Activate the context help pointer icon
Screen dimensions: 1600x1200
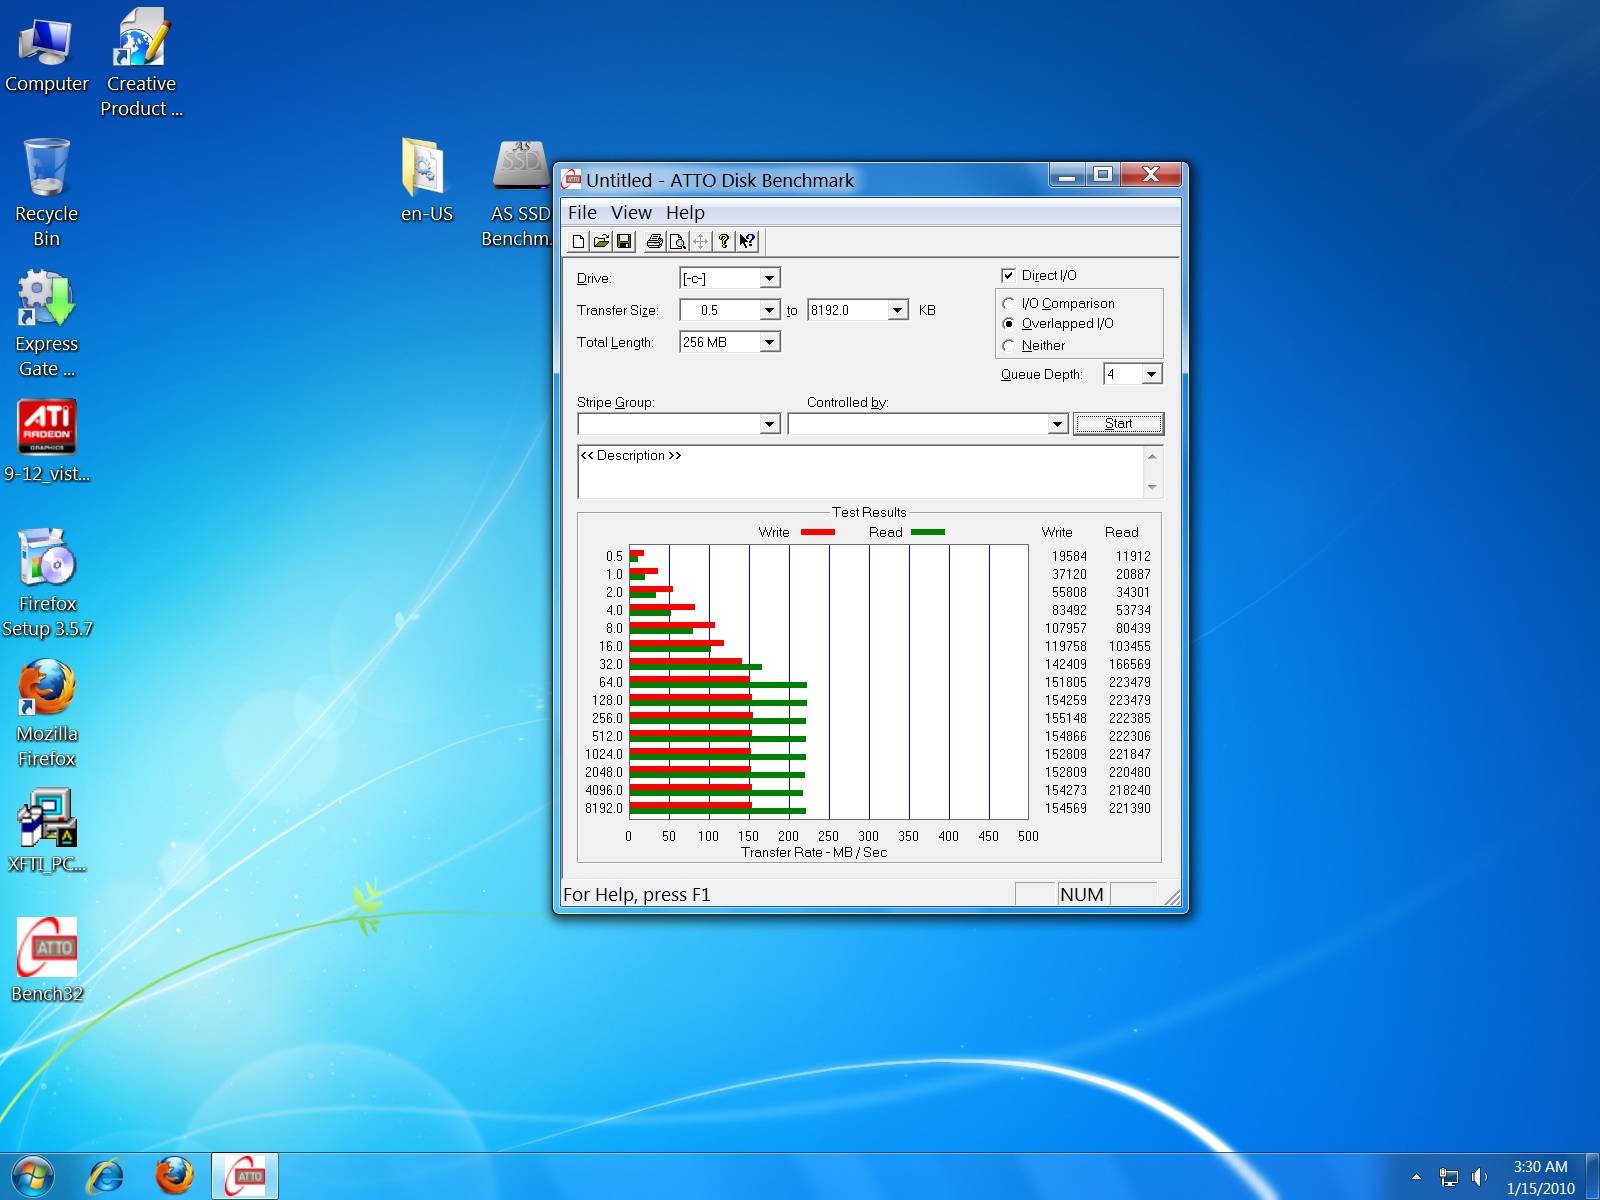(x=747, y=241)
